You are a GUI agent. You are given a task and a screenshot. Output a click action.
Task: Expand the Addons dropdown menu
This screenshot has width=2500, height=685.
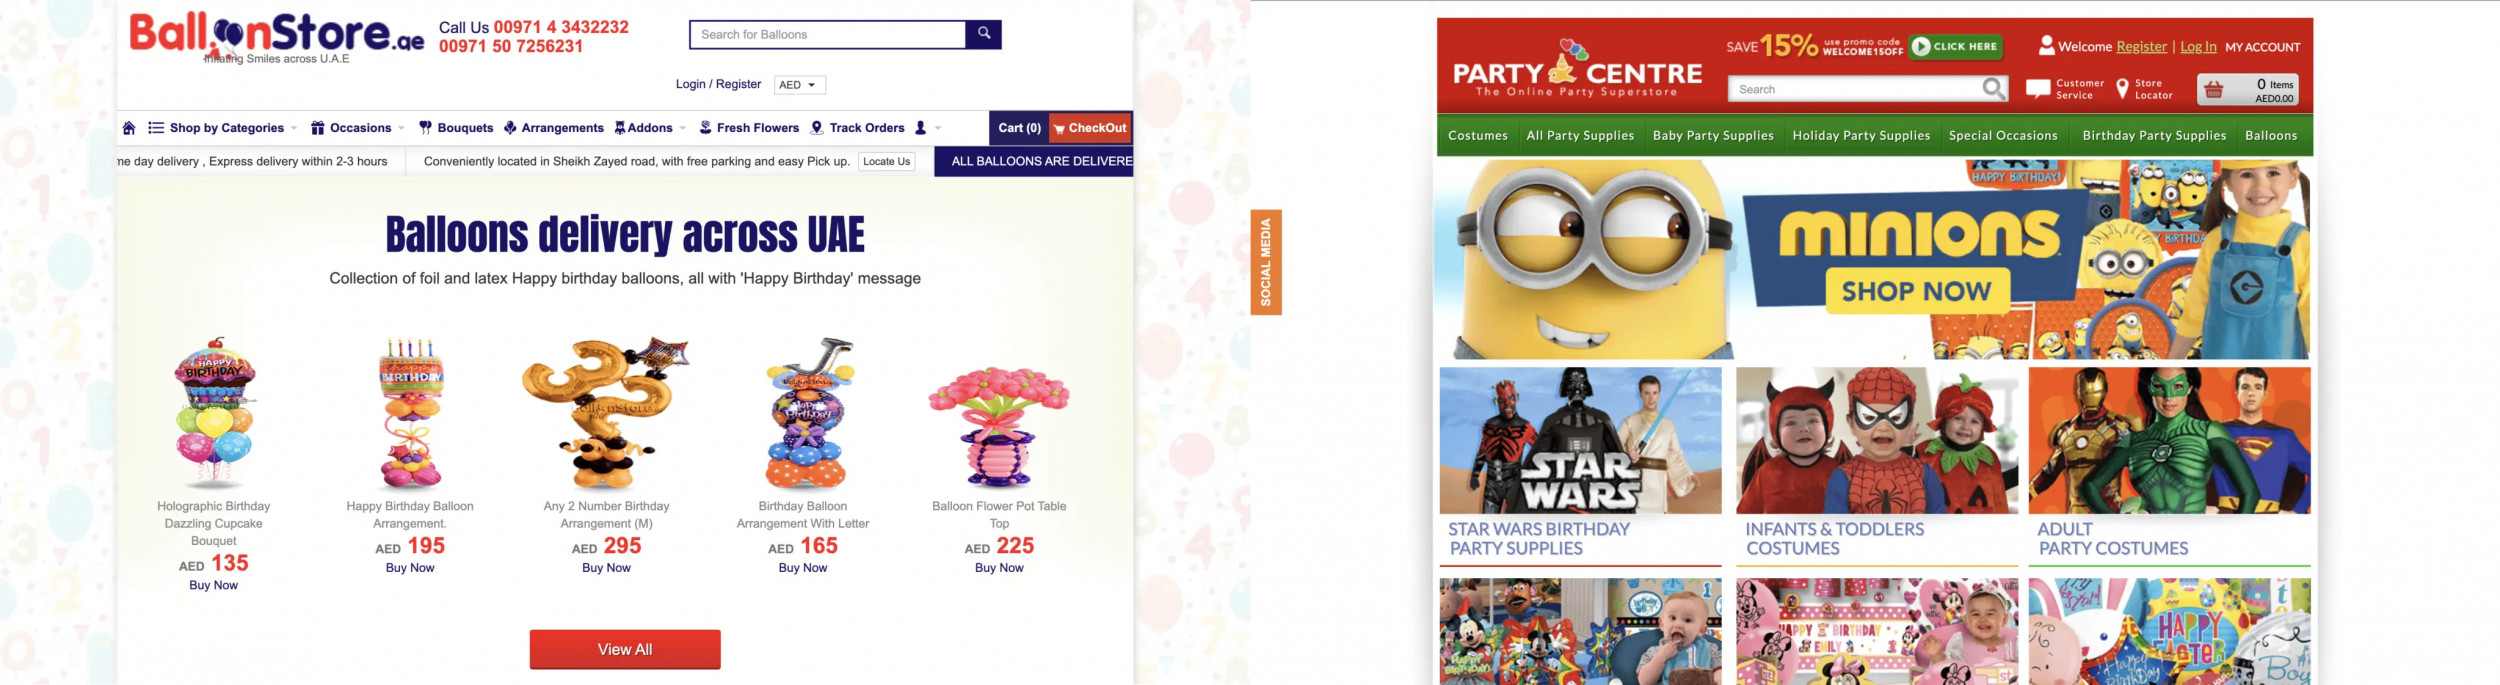coord(650,128)
